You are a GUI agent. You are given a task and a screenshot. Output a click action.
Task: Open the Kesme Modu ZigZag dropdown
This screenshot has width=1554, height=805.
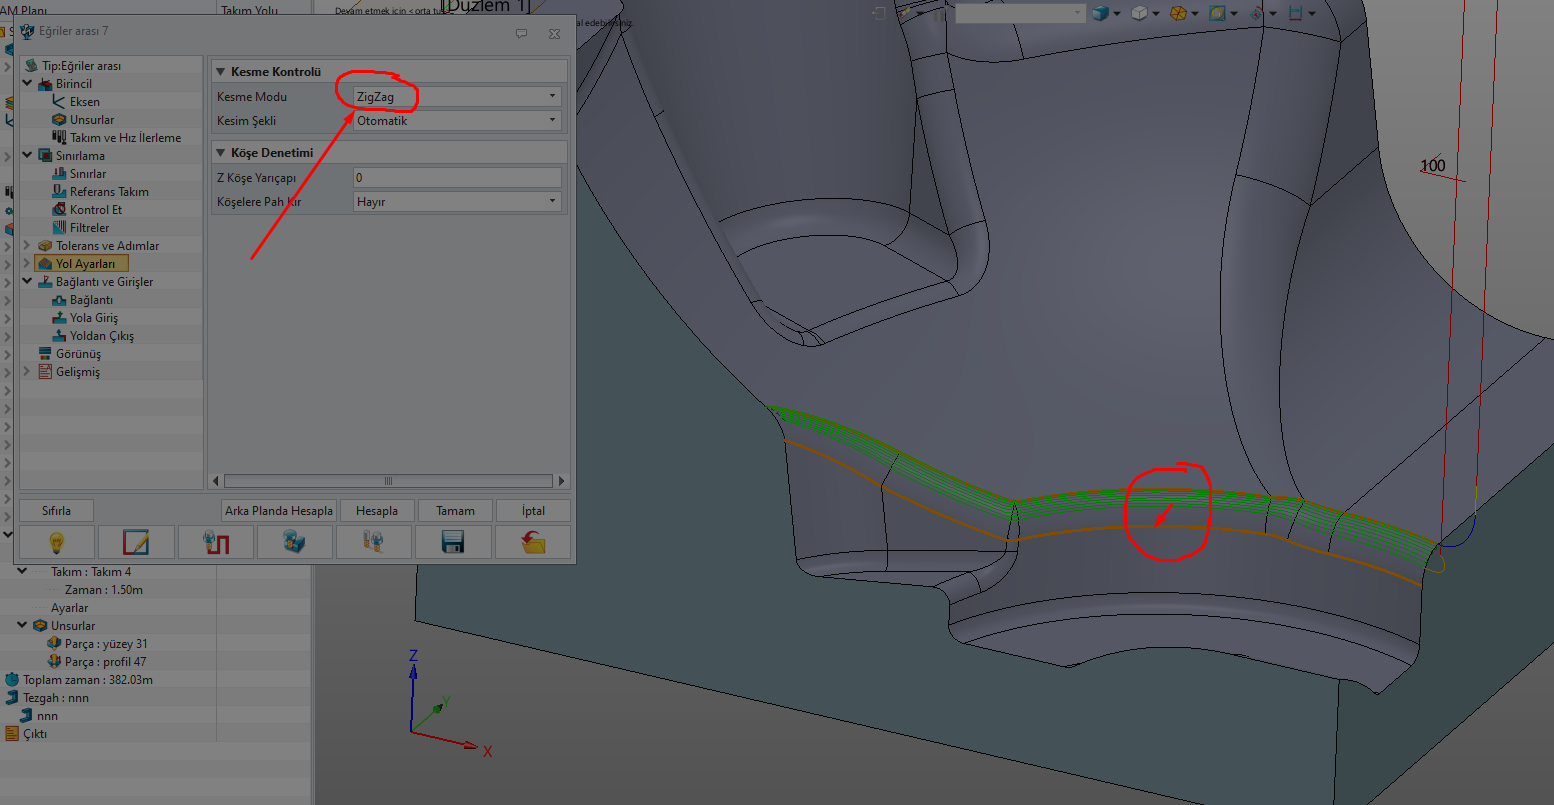coord(457,97)
